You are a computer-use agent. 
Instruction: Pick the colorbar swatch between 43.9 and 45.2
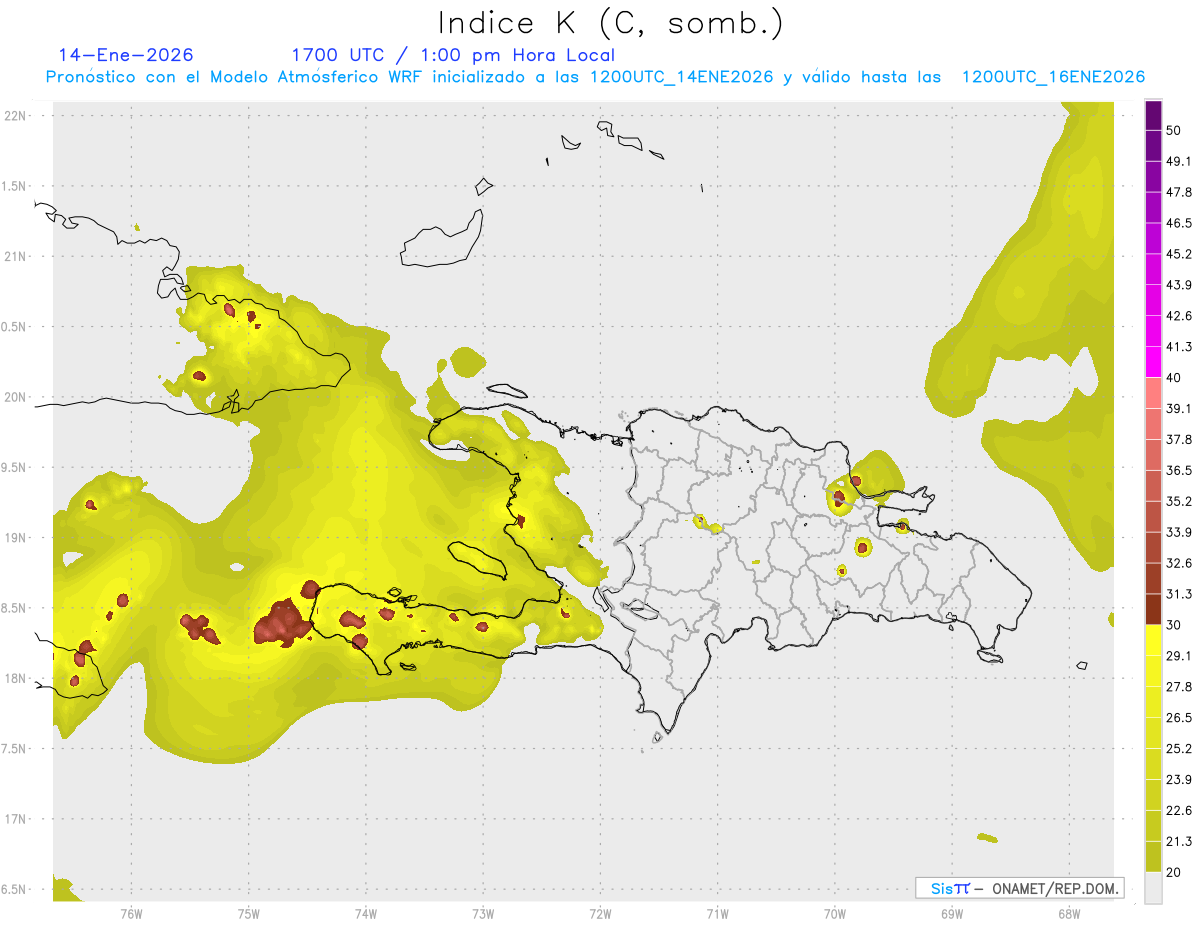point(1153,269)
